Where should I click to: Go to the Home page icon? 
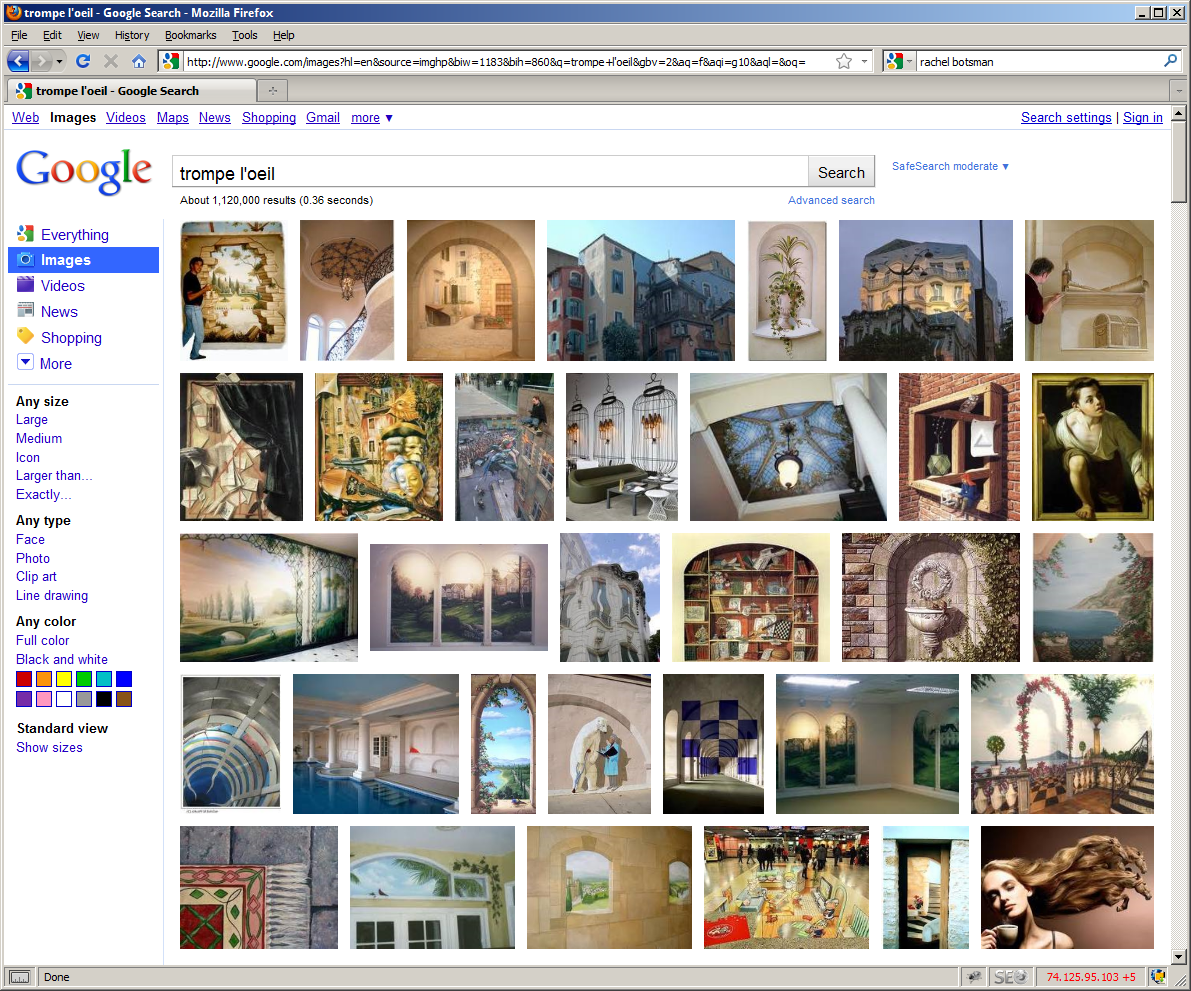point(138,62)
